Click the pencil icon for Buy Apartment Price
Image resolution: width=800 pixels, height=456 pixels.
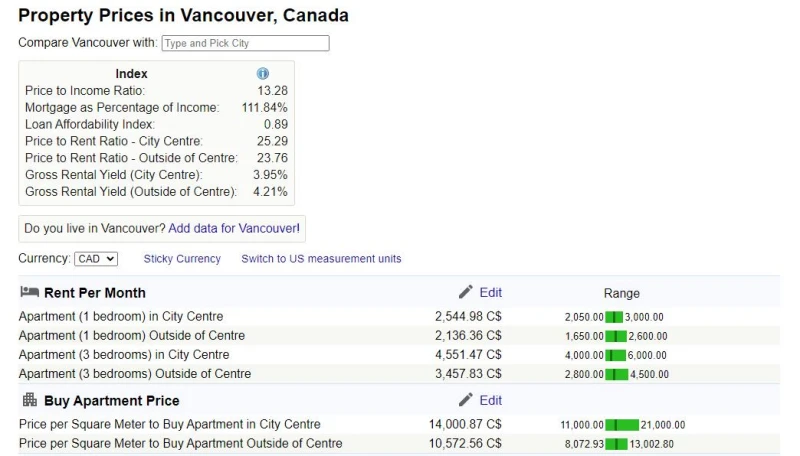(x=465, y=400)
